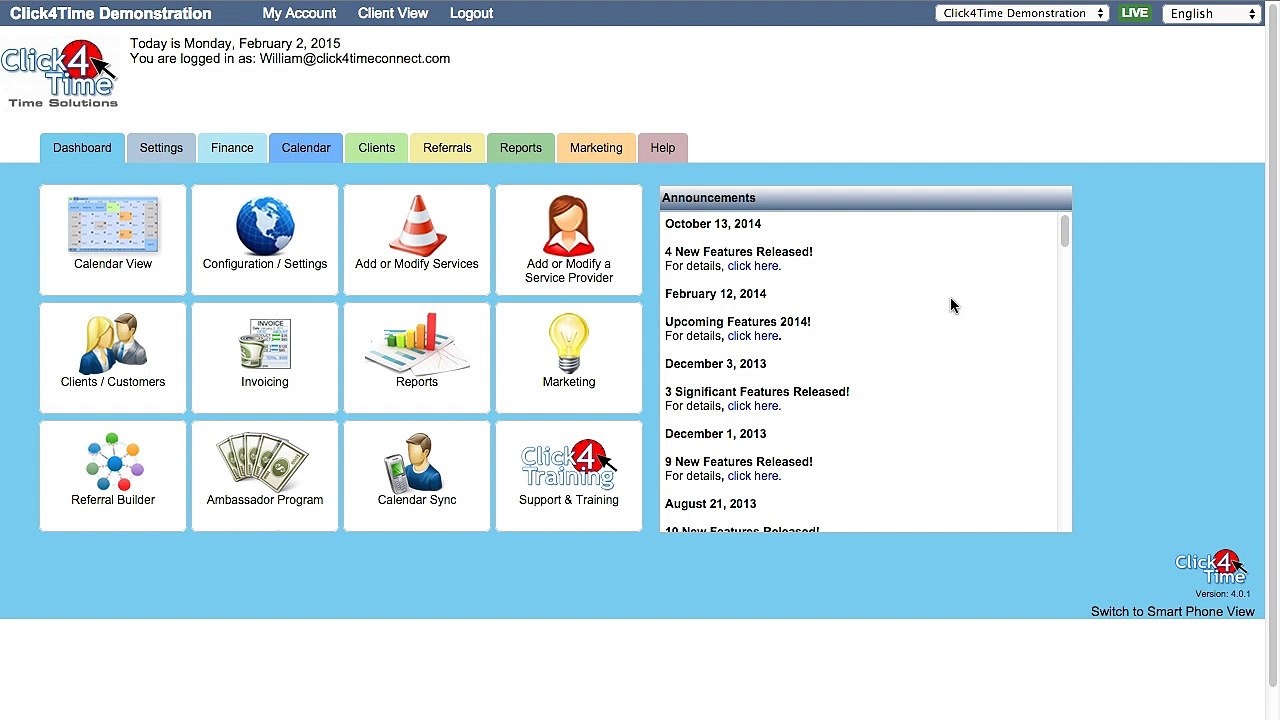
Task: Click Switch to Smart Phone View link
Action: [1173, 612]
